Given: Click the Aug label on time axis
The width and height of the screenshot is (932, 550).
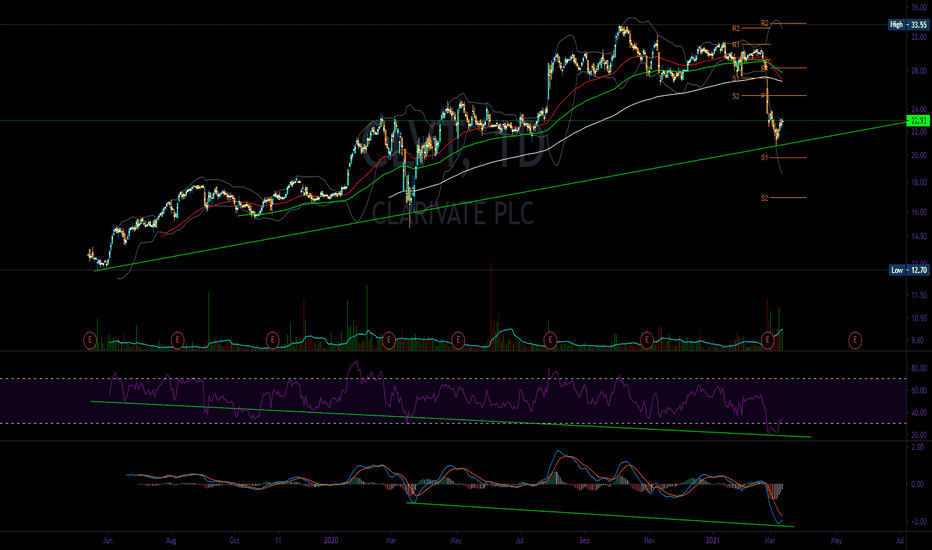Looking at the screenshot, I should click(171, 540).
